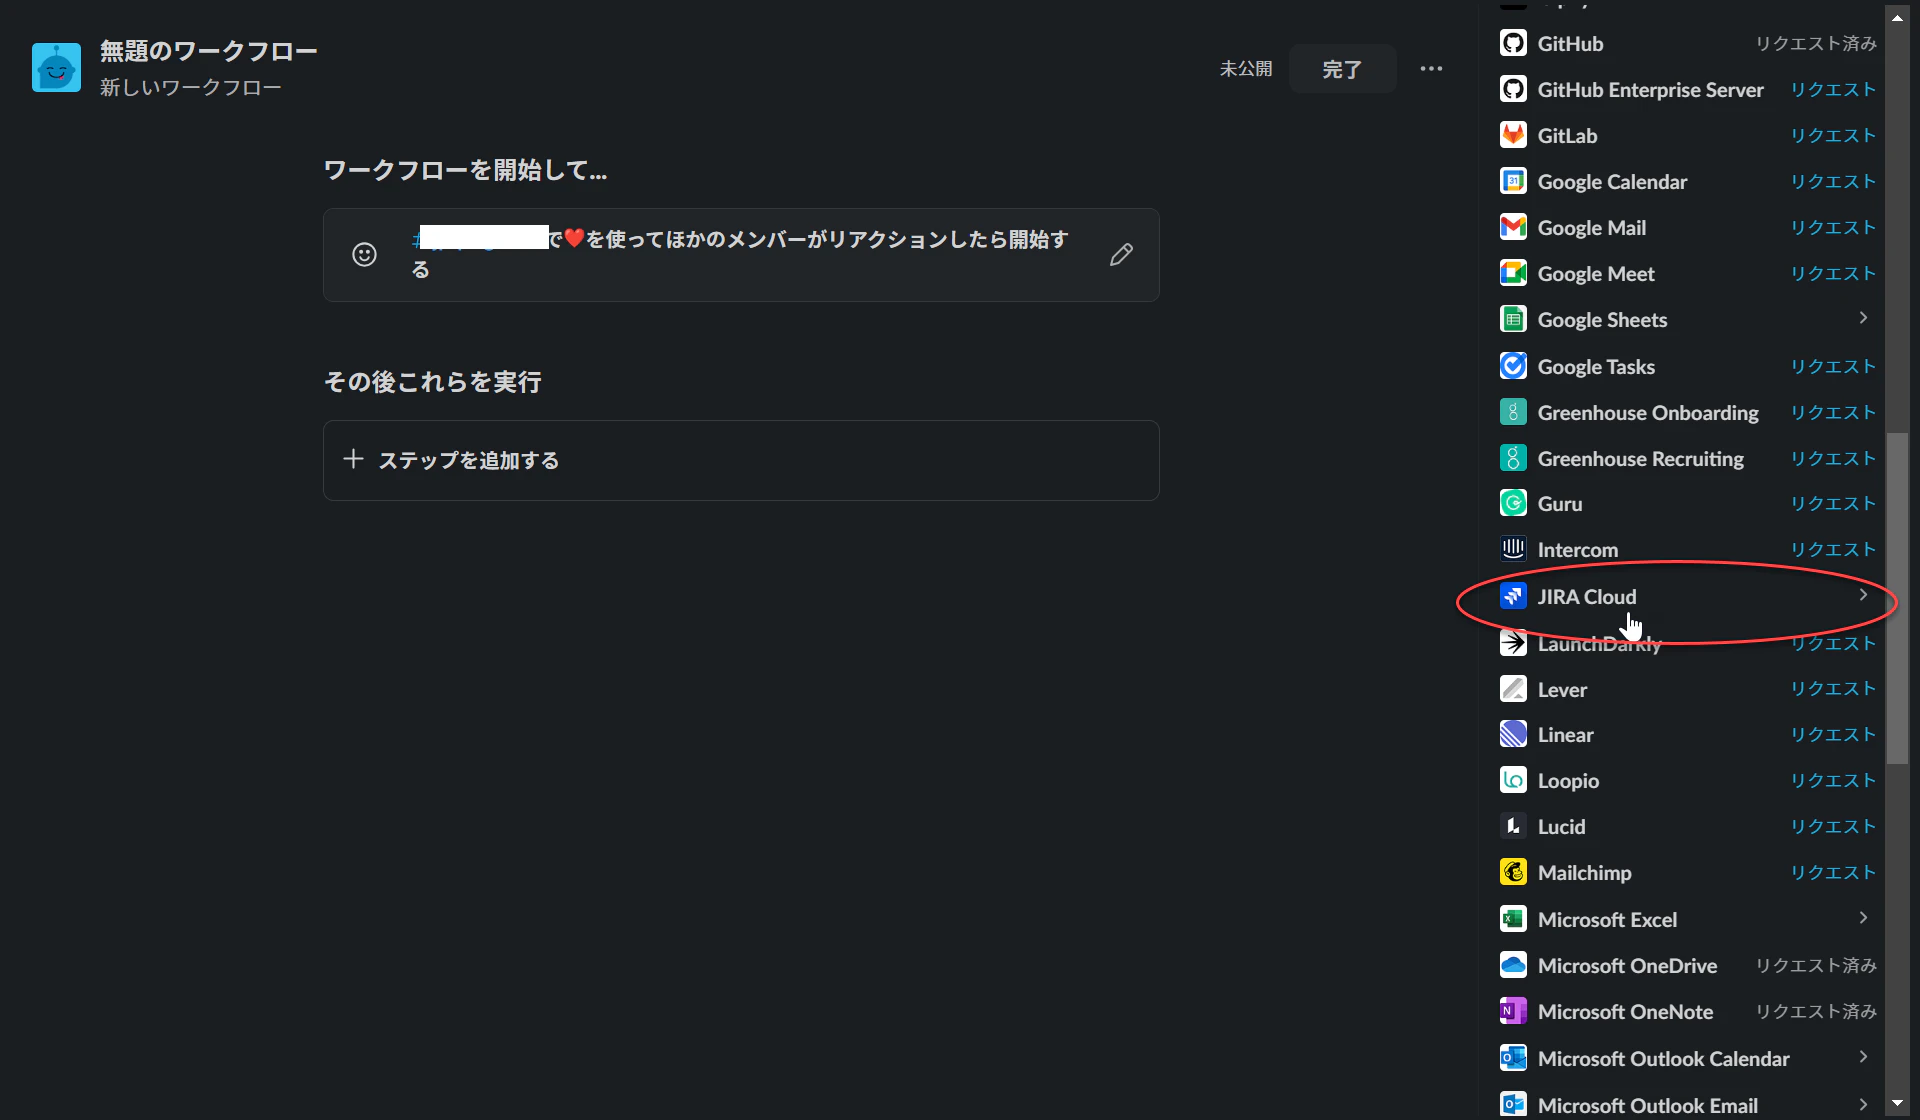Image resolution: width=1920 pixels, height=1120 pixels.
Task: Request access for Loopio
Action: [1833, 781]
